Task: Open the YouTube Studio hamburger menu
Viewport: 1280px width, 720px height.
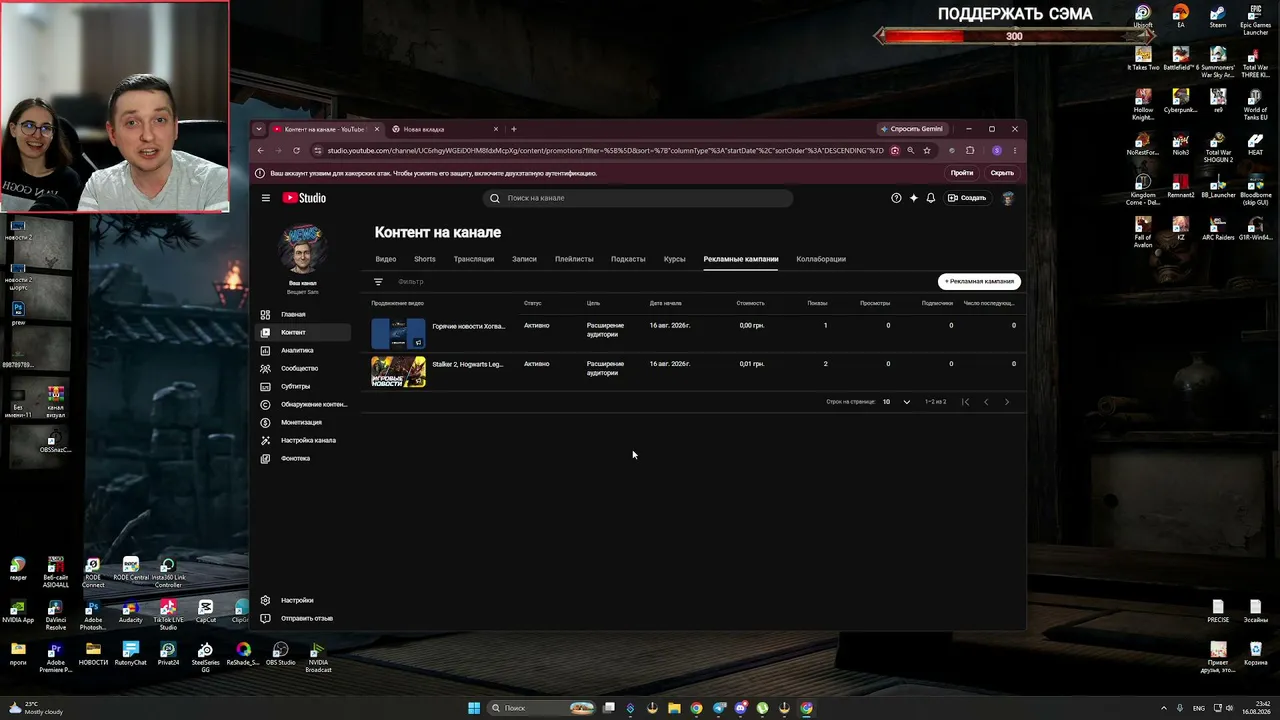Action: click(266, 198)
